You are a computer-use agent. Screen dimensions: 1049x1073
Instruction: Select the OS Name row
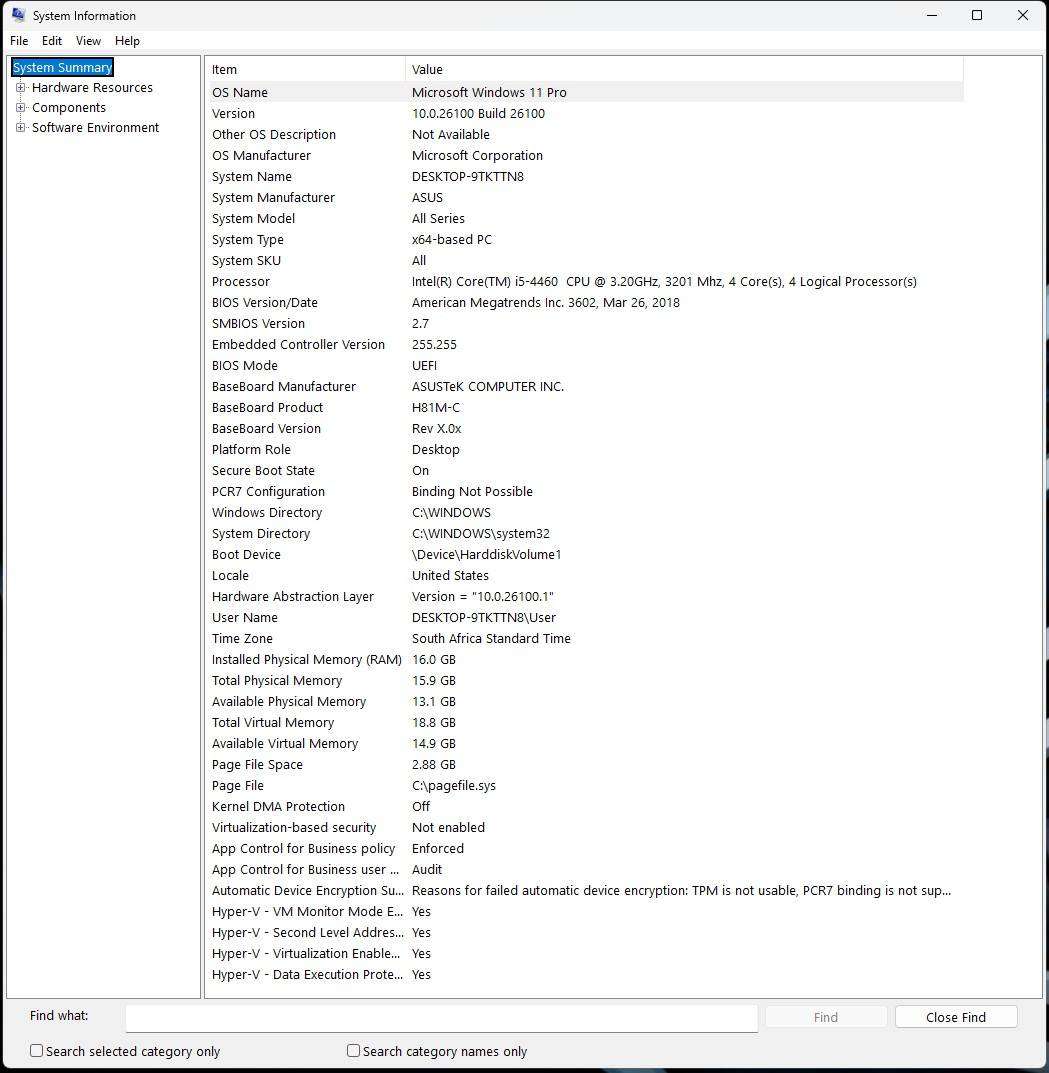click(240, 93)
